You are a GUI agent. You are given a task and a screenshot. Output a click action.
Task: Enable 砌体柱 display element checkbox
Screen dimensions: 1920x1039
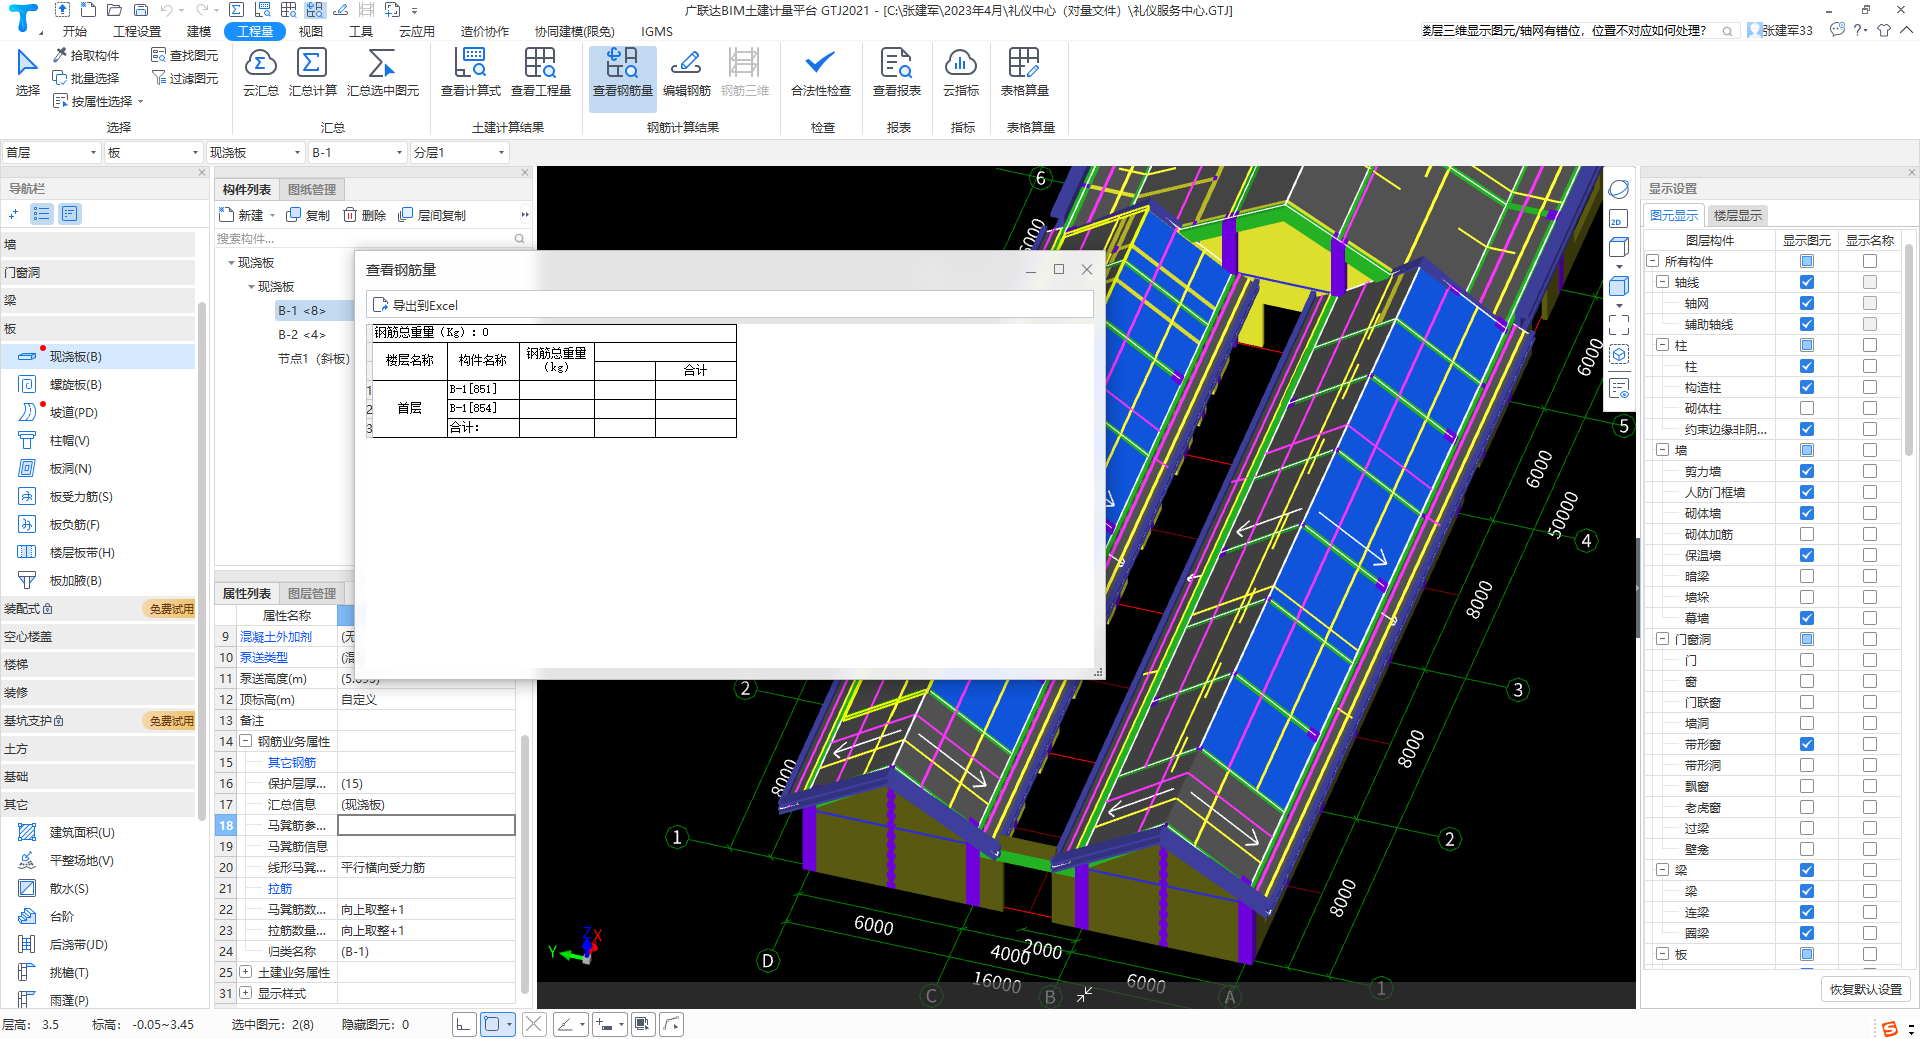[x=1807, y=408]
